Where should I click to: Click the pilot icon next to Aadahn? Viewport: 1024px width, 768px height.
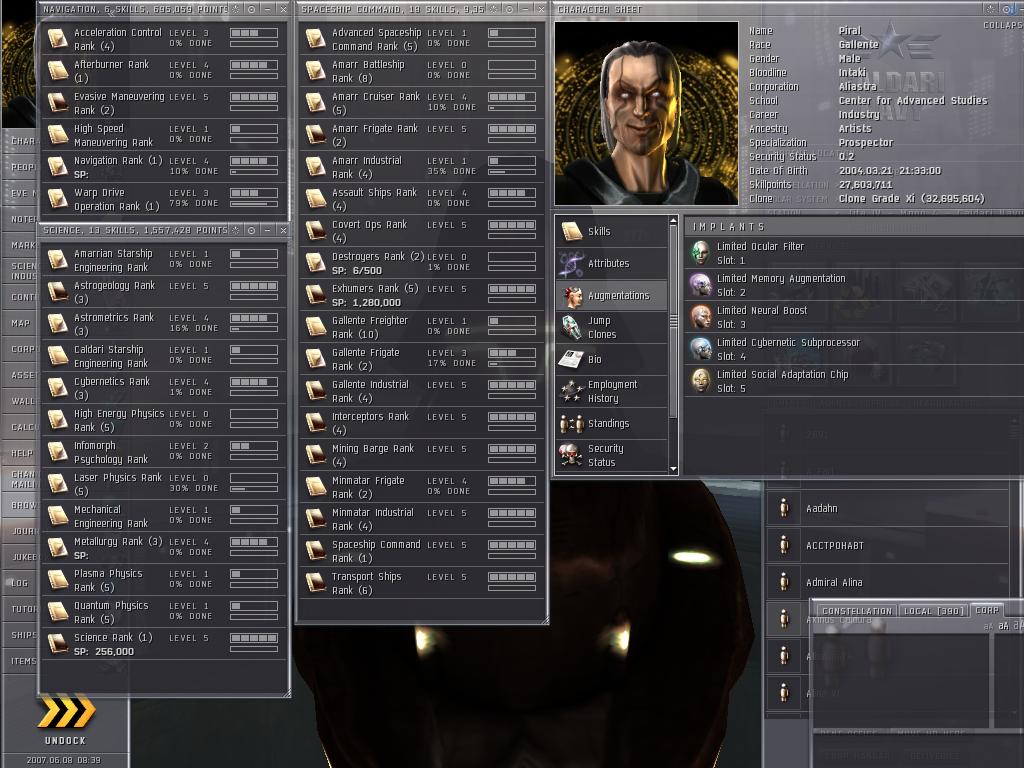coord(784,508)
